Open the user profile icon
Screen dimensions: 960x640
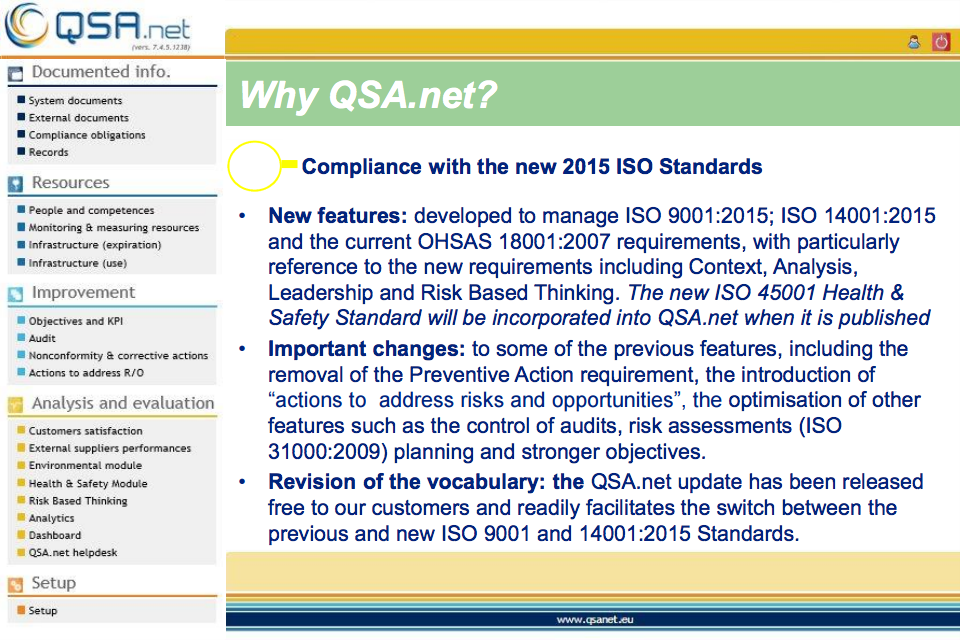tap(913, 42)
